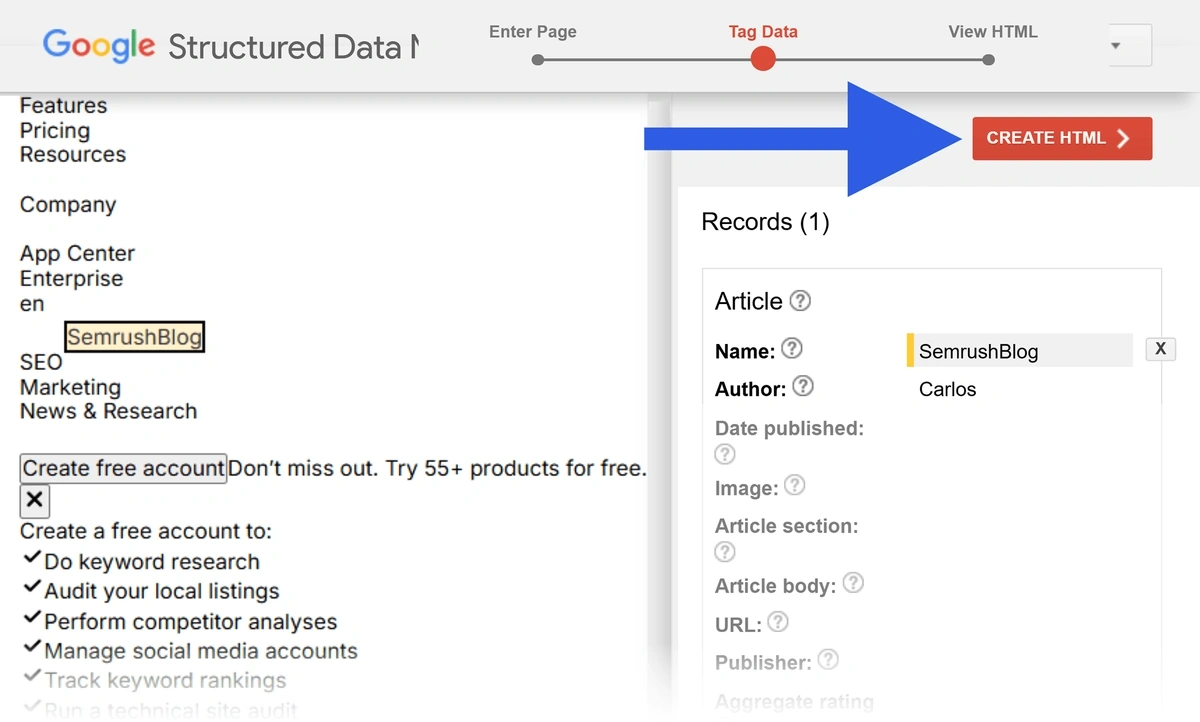This screenshot has width=1200, height=722.
Task: Open help icon next to Name field
Action: [792, 349]
